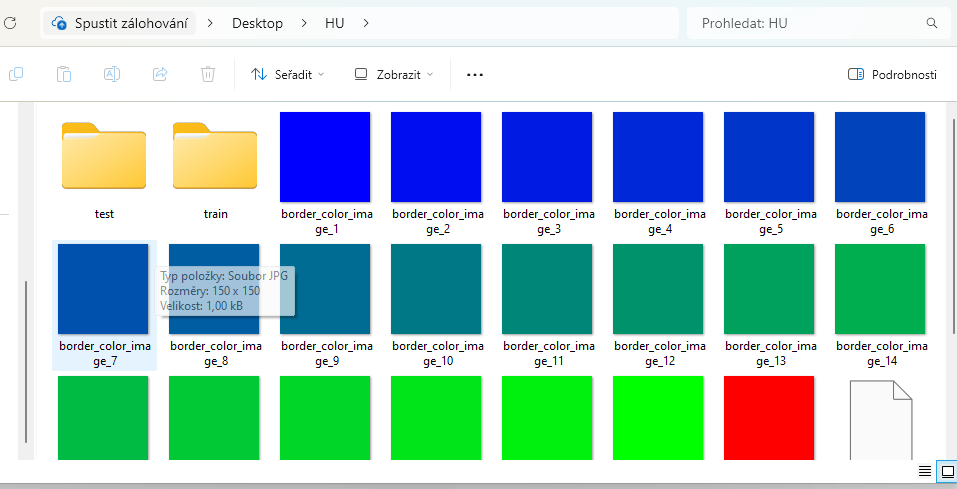957x489 pixels.
Task: Switch to large thumbnails view in status bar
Action: (x=946, y=471)
